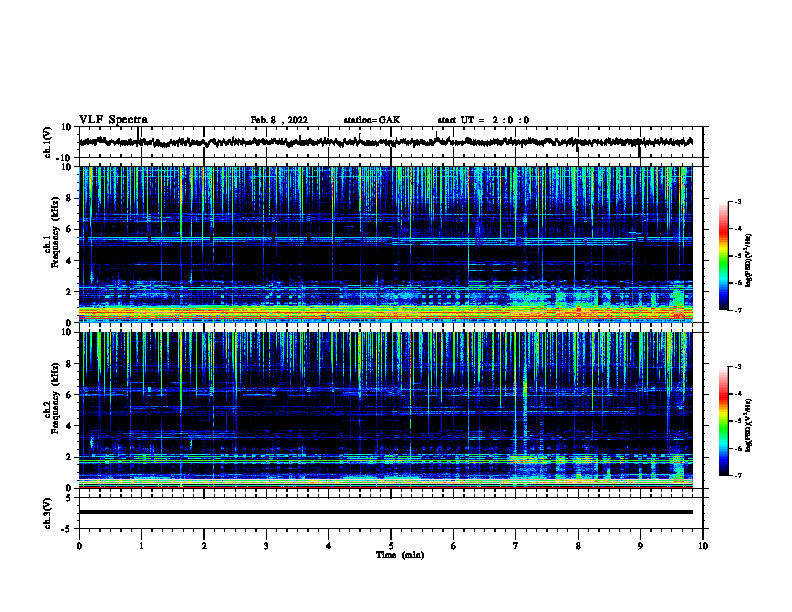Click the "-3" tick of ch.1 color bar

[738, 202]
